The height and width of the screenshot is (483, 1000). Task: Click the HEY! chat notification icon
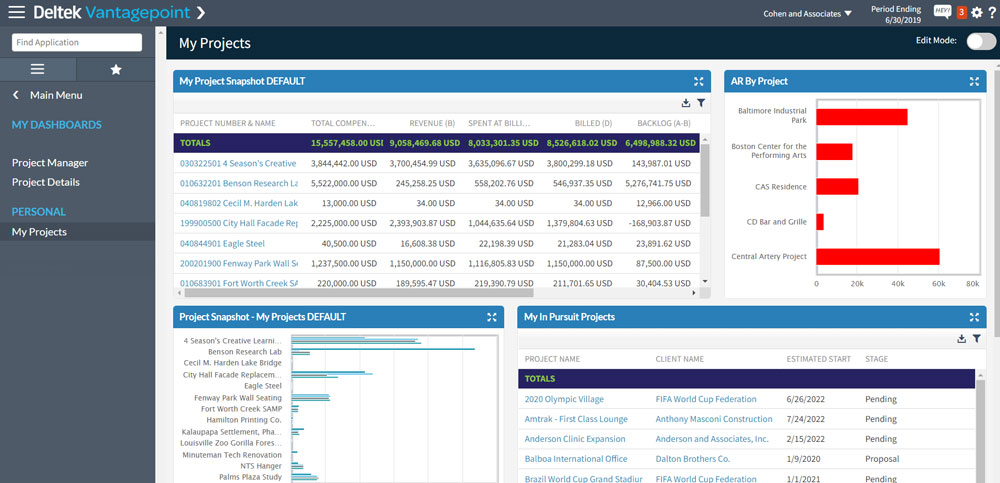pos(941,12)
